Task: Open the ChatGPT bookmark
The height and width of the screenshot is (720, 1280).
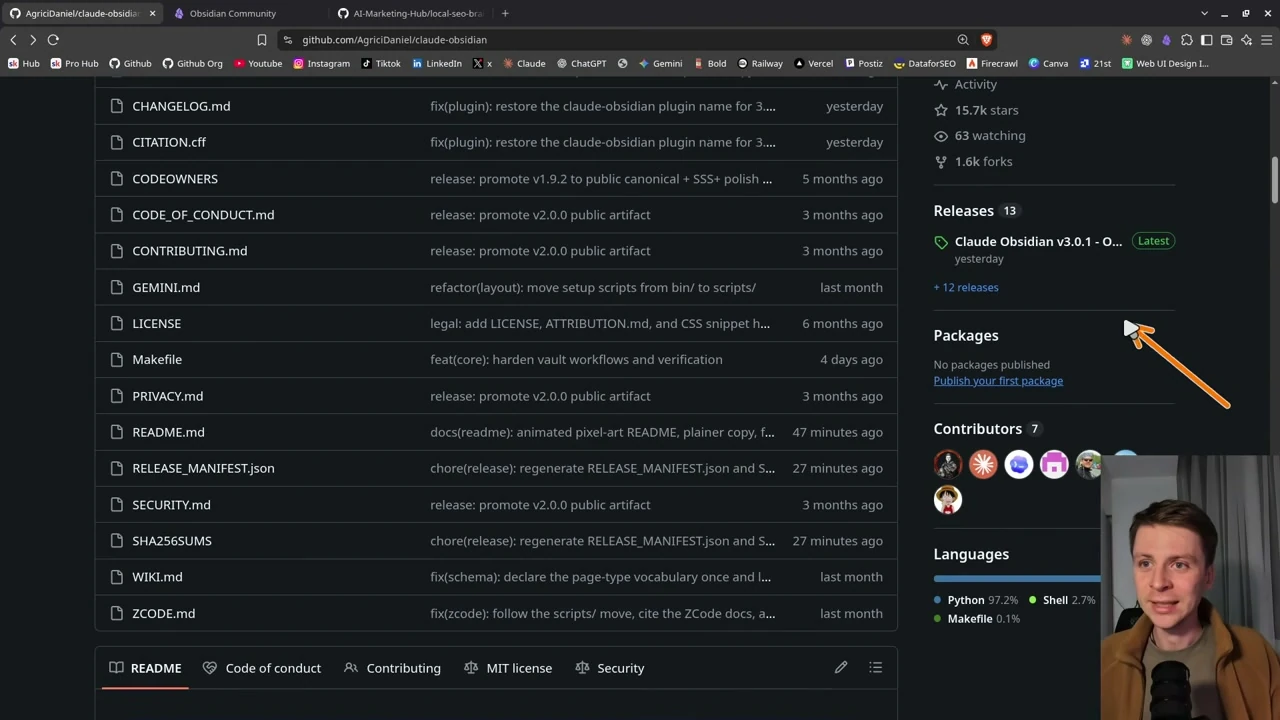Action: coord(581,63)
